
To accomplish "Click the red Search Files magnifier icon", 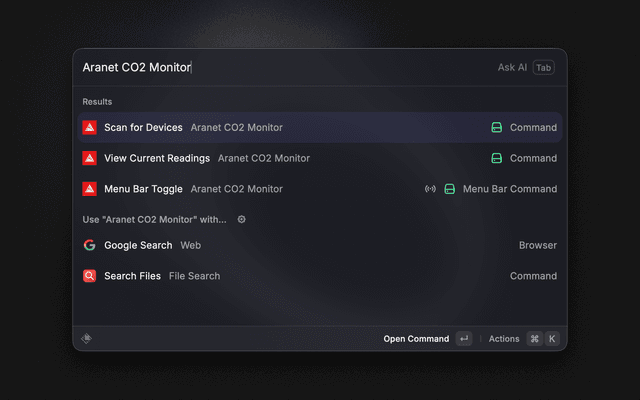I will point(89,276).
